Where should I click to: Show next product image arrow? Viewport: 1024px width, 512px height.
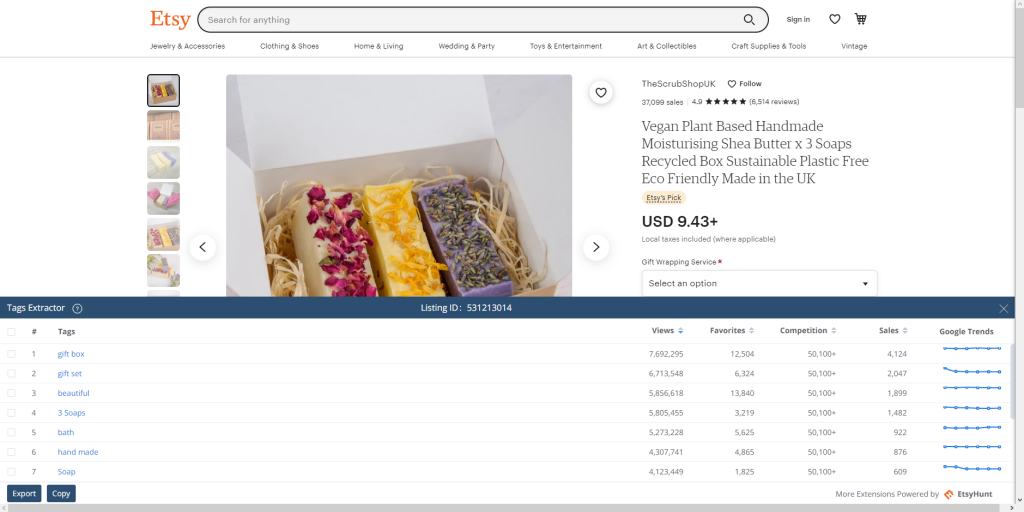point(596,247)
